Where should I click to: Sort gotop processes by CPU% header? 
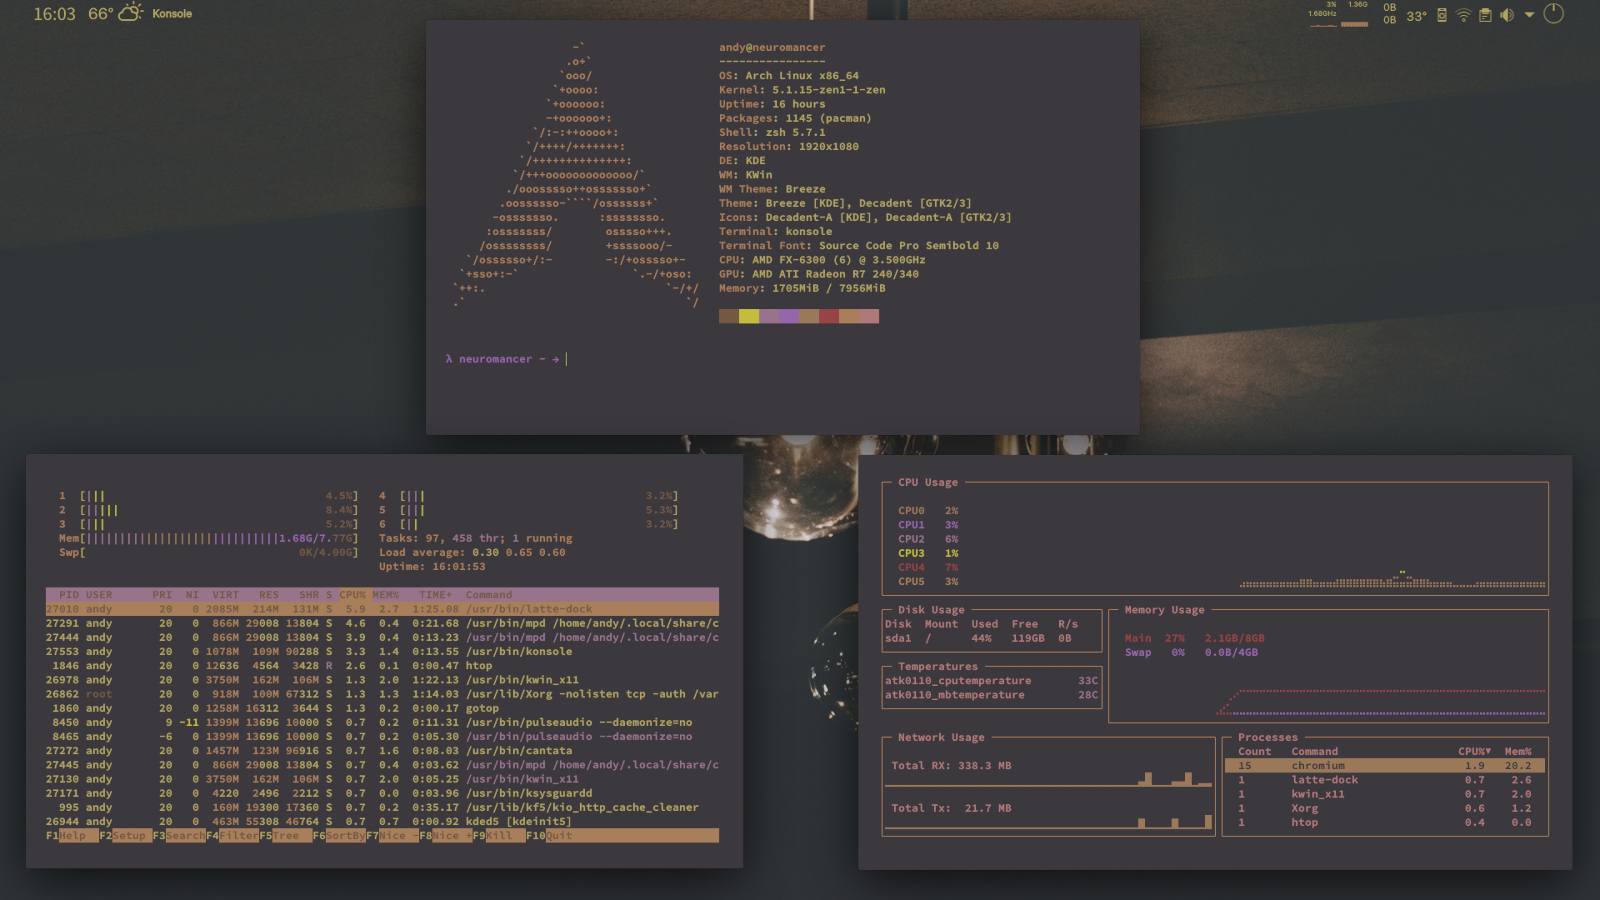click(1474, 752)
